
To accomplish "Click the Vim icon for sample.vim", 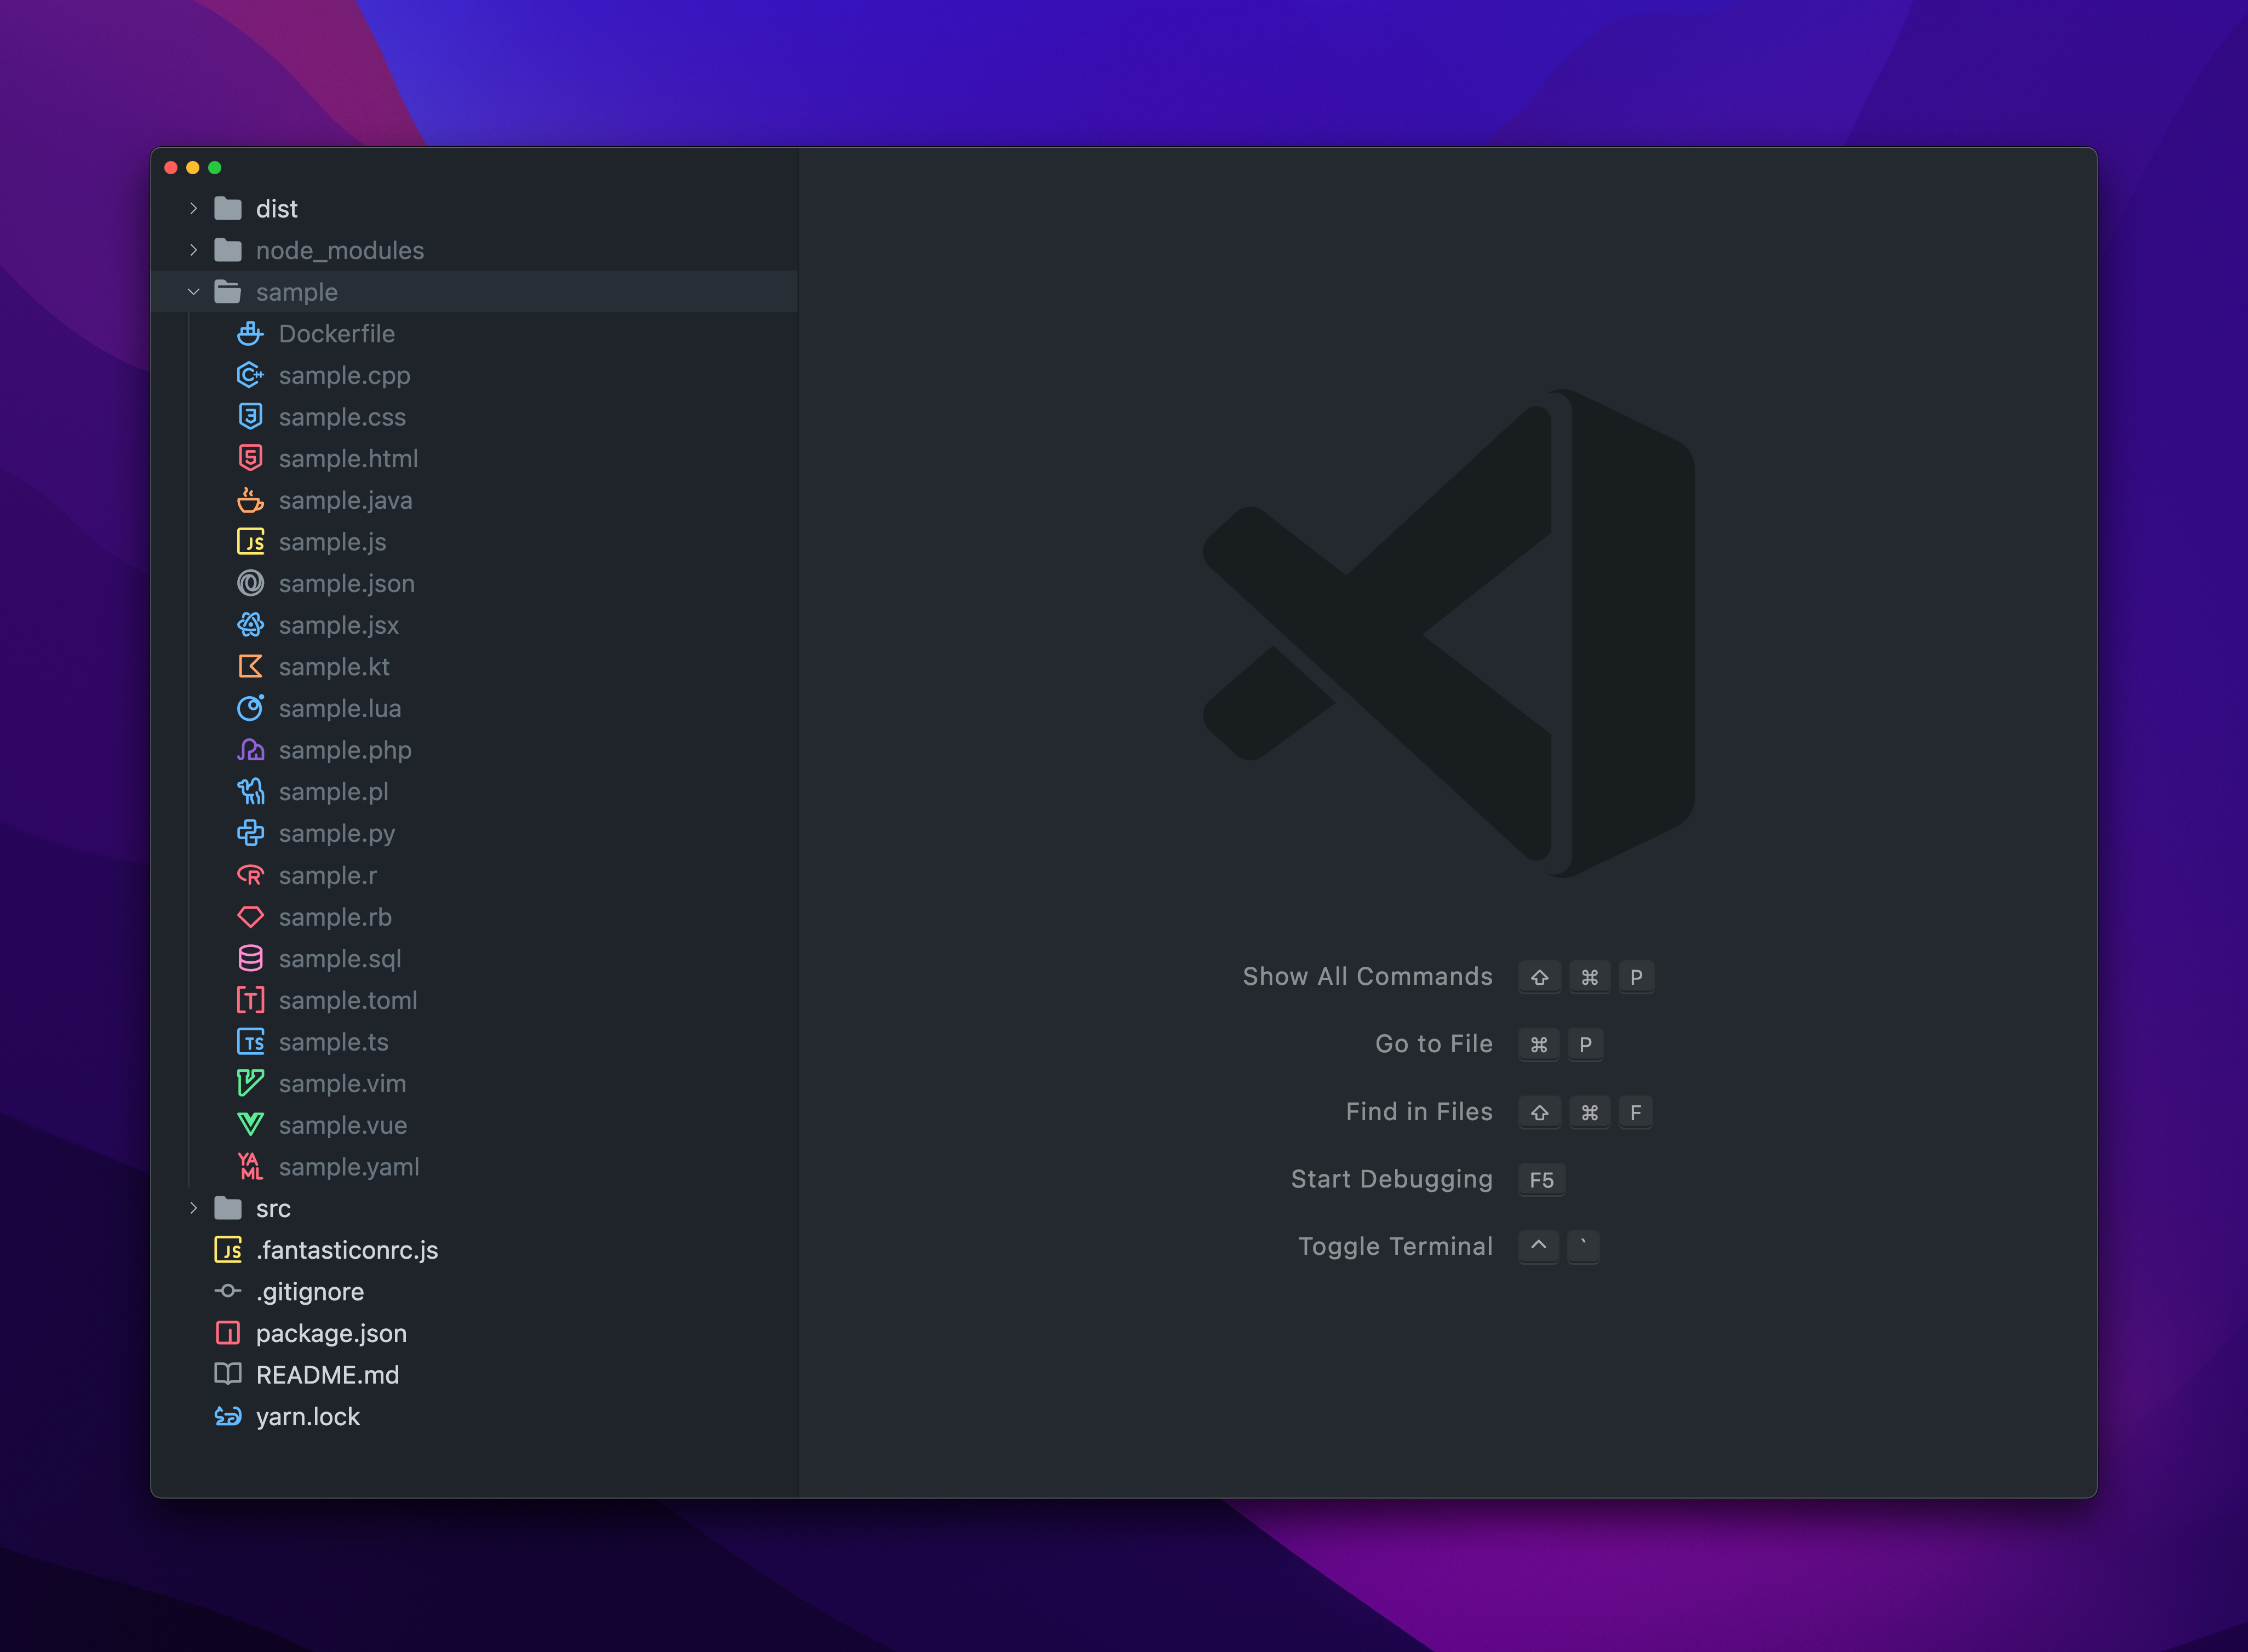I will click(250, 1083).
